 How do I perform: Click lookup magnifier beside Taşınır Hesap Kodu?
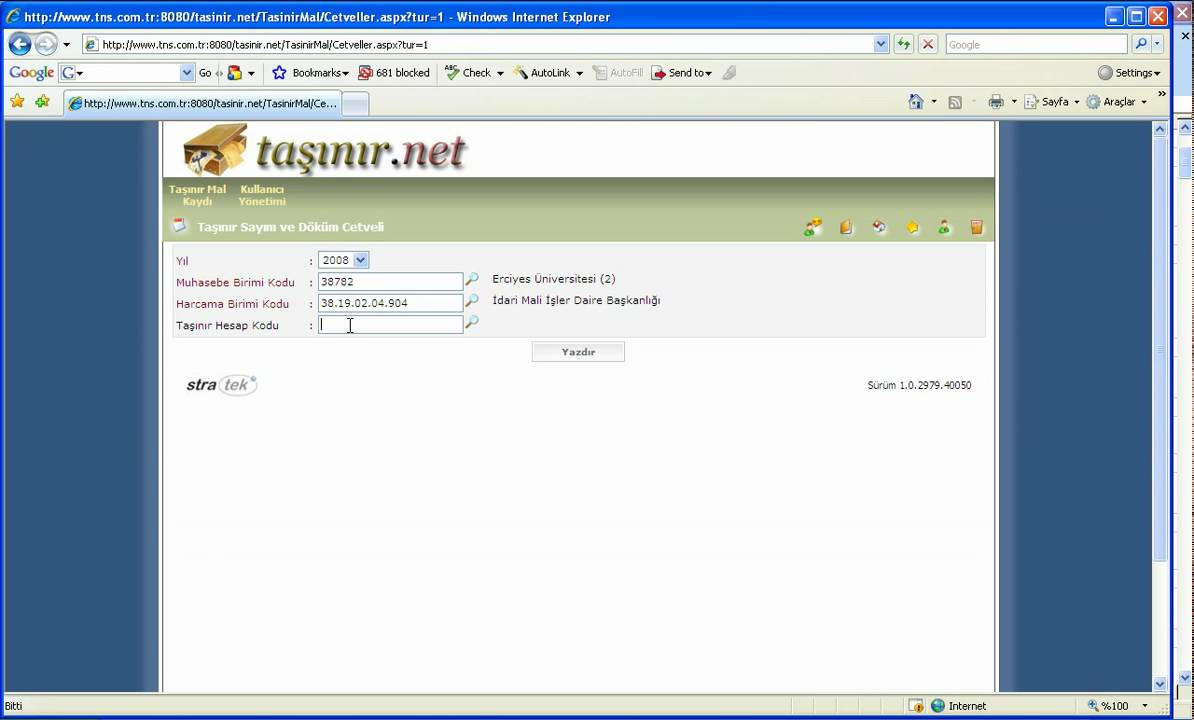click(x=472, y=323)
